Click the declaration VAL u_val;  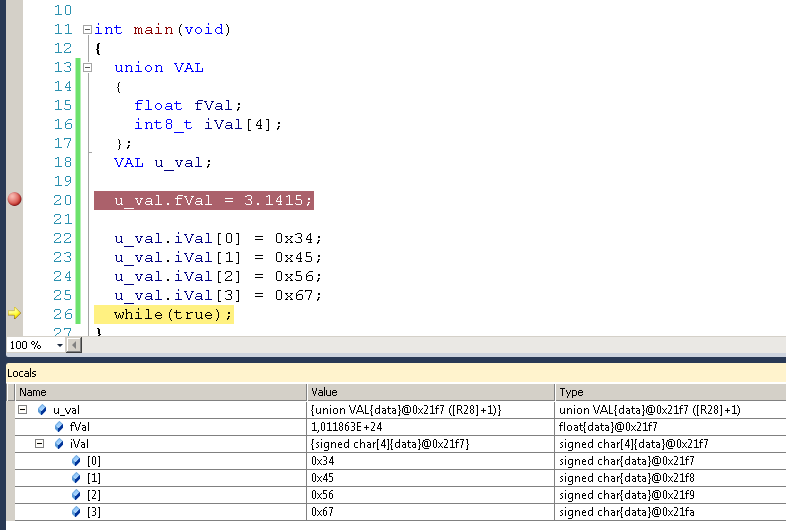pos(163,162)
